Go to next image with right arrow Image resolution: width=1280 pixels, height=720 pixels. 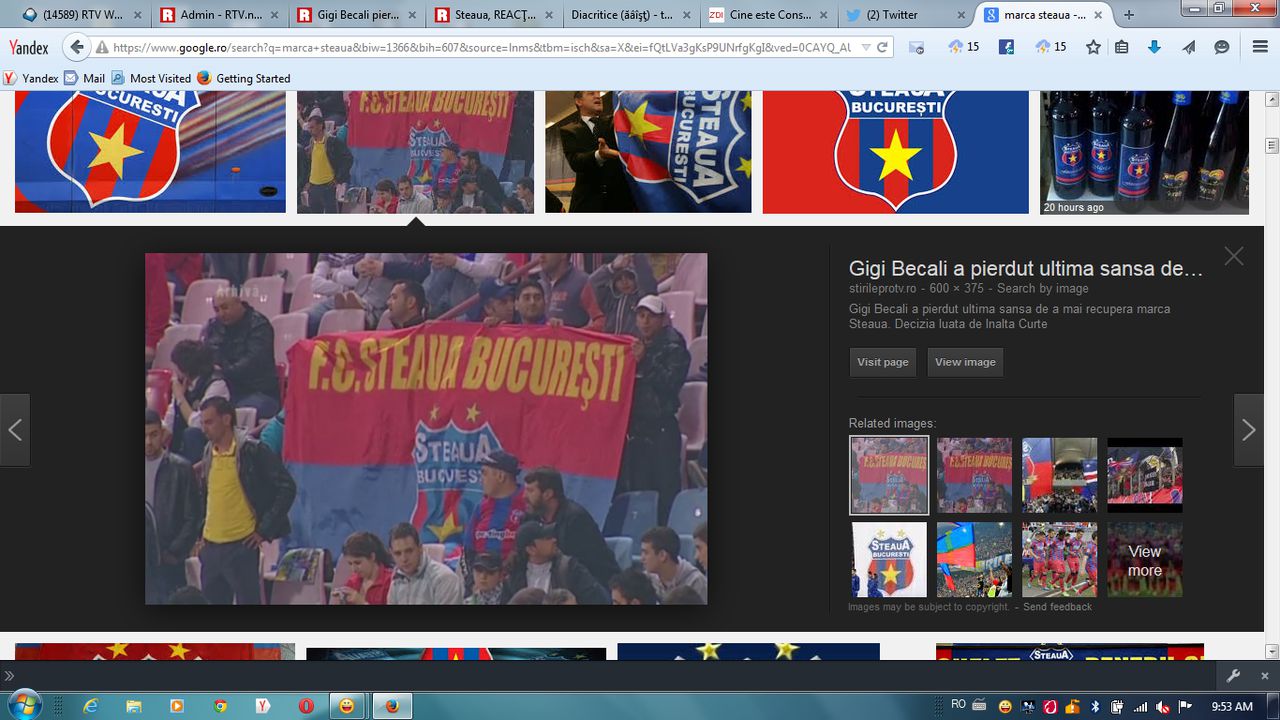pyautogui.click(x=1248, y=430)
